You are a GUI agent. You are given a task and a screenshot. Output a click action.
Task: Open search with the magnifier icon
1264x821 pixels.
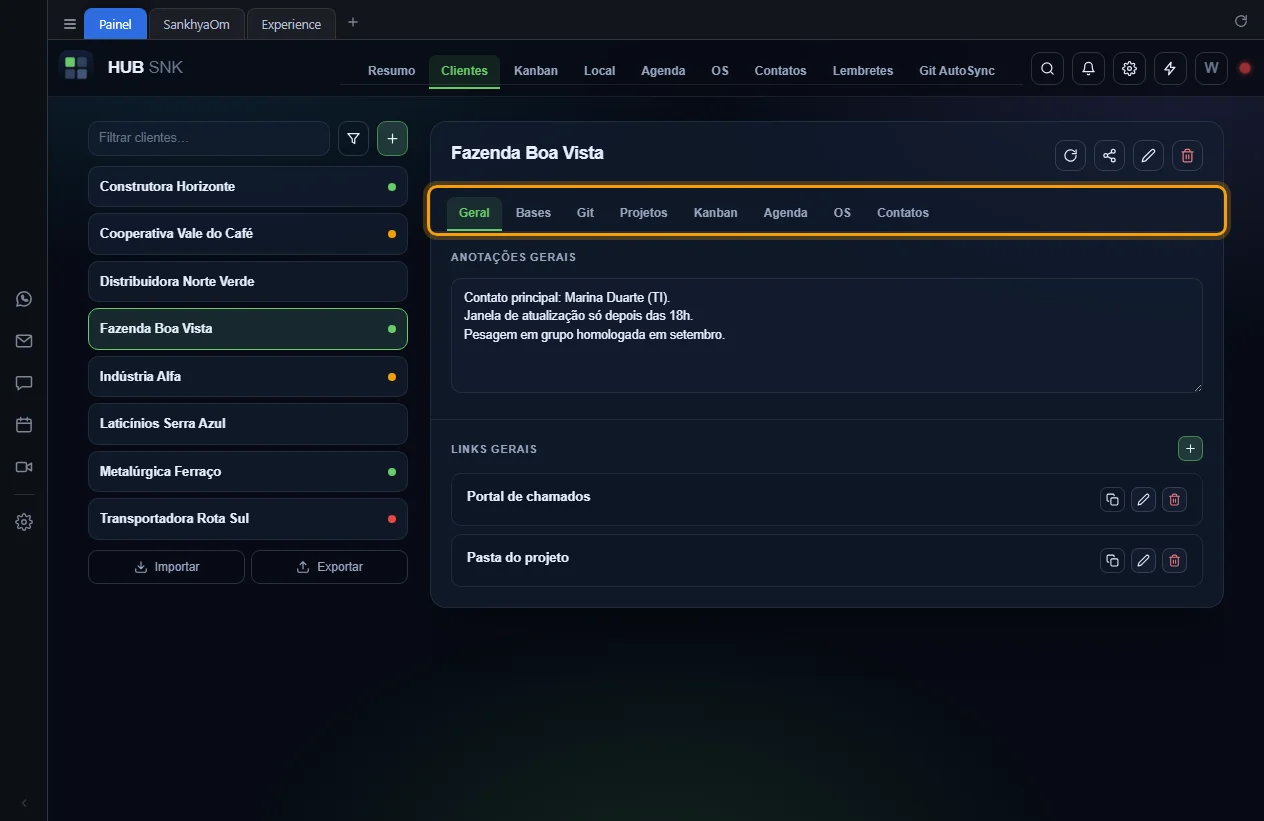coord(1047,69)
